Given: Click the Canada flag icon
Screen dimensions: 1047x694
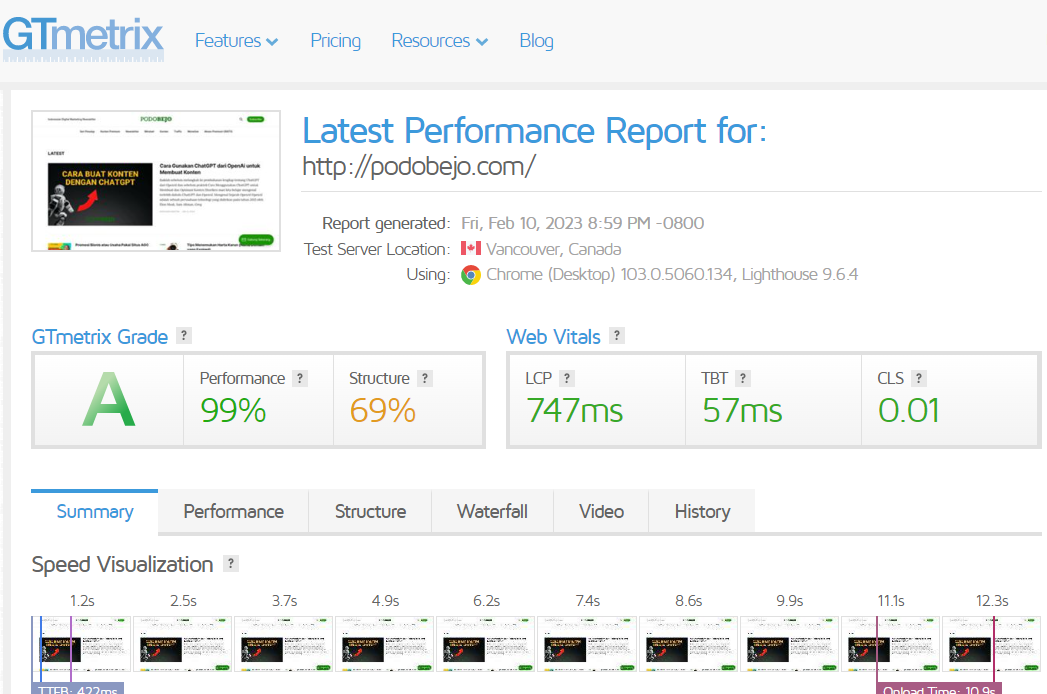Looking at the screenshot, I should [471, 248].
